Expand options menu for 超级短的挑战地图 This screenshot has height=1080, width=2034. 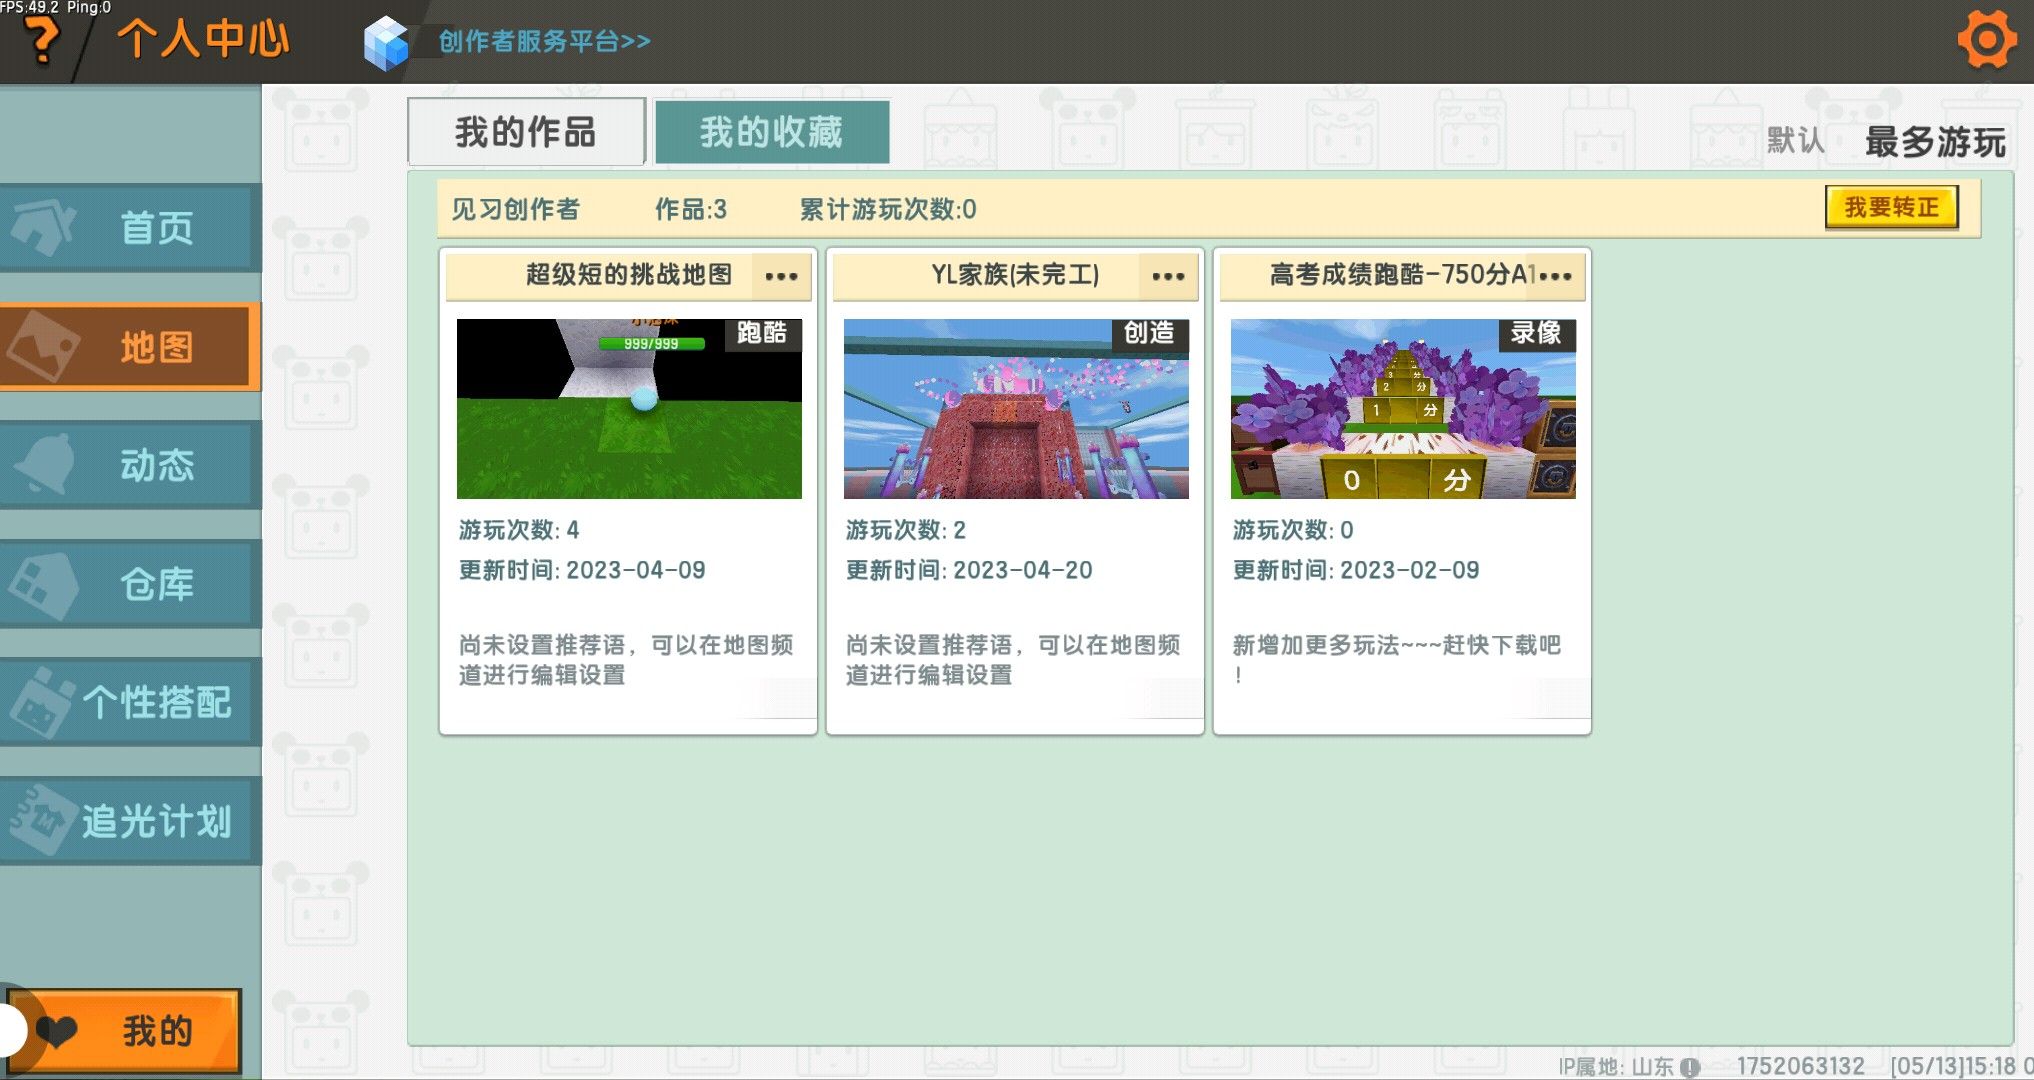click(x=781, y=276)
